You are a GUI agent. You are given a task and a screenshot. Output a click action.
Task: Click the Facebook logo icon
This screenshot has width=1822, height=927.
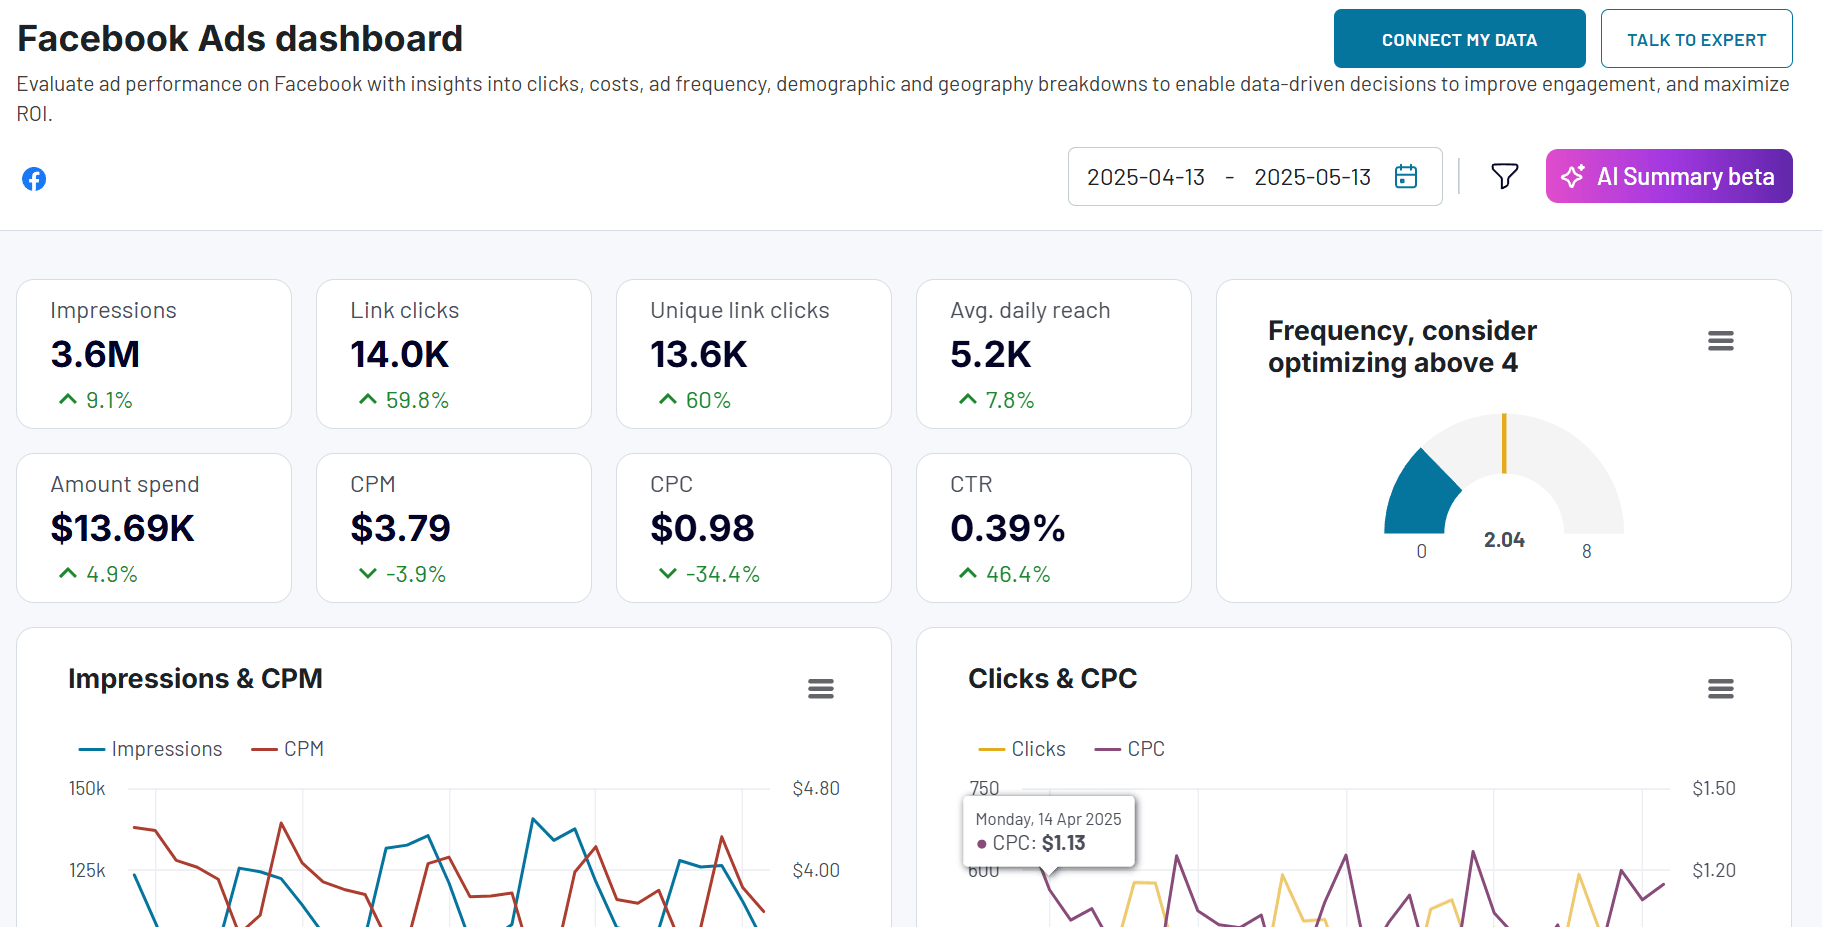click(x=34, y=179)
